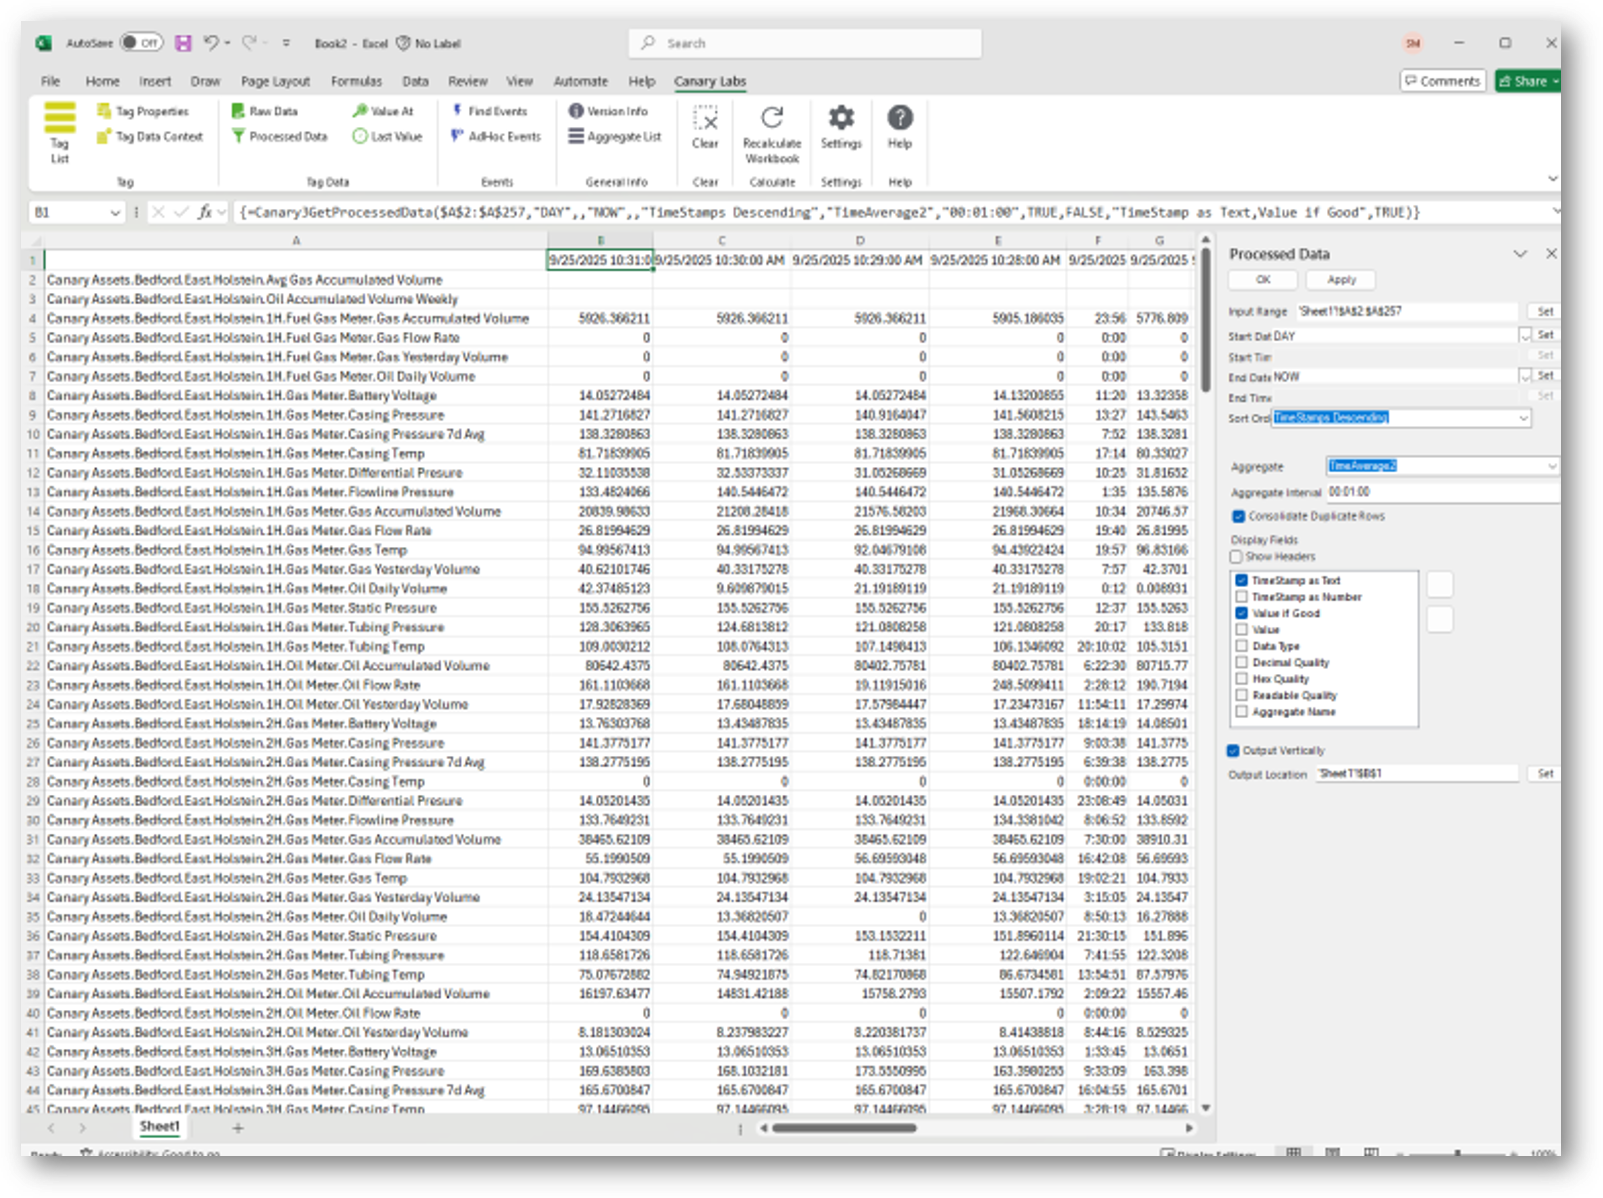Launch Find Events

[x=489, y=111]
